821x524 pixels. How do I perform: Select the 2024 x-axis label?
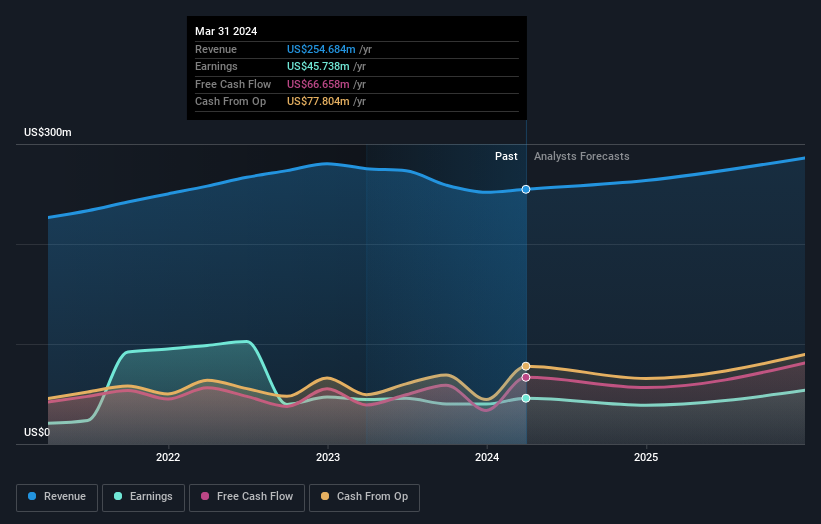click(x=487, y=458)
